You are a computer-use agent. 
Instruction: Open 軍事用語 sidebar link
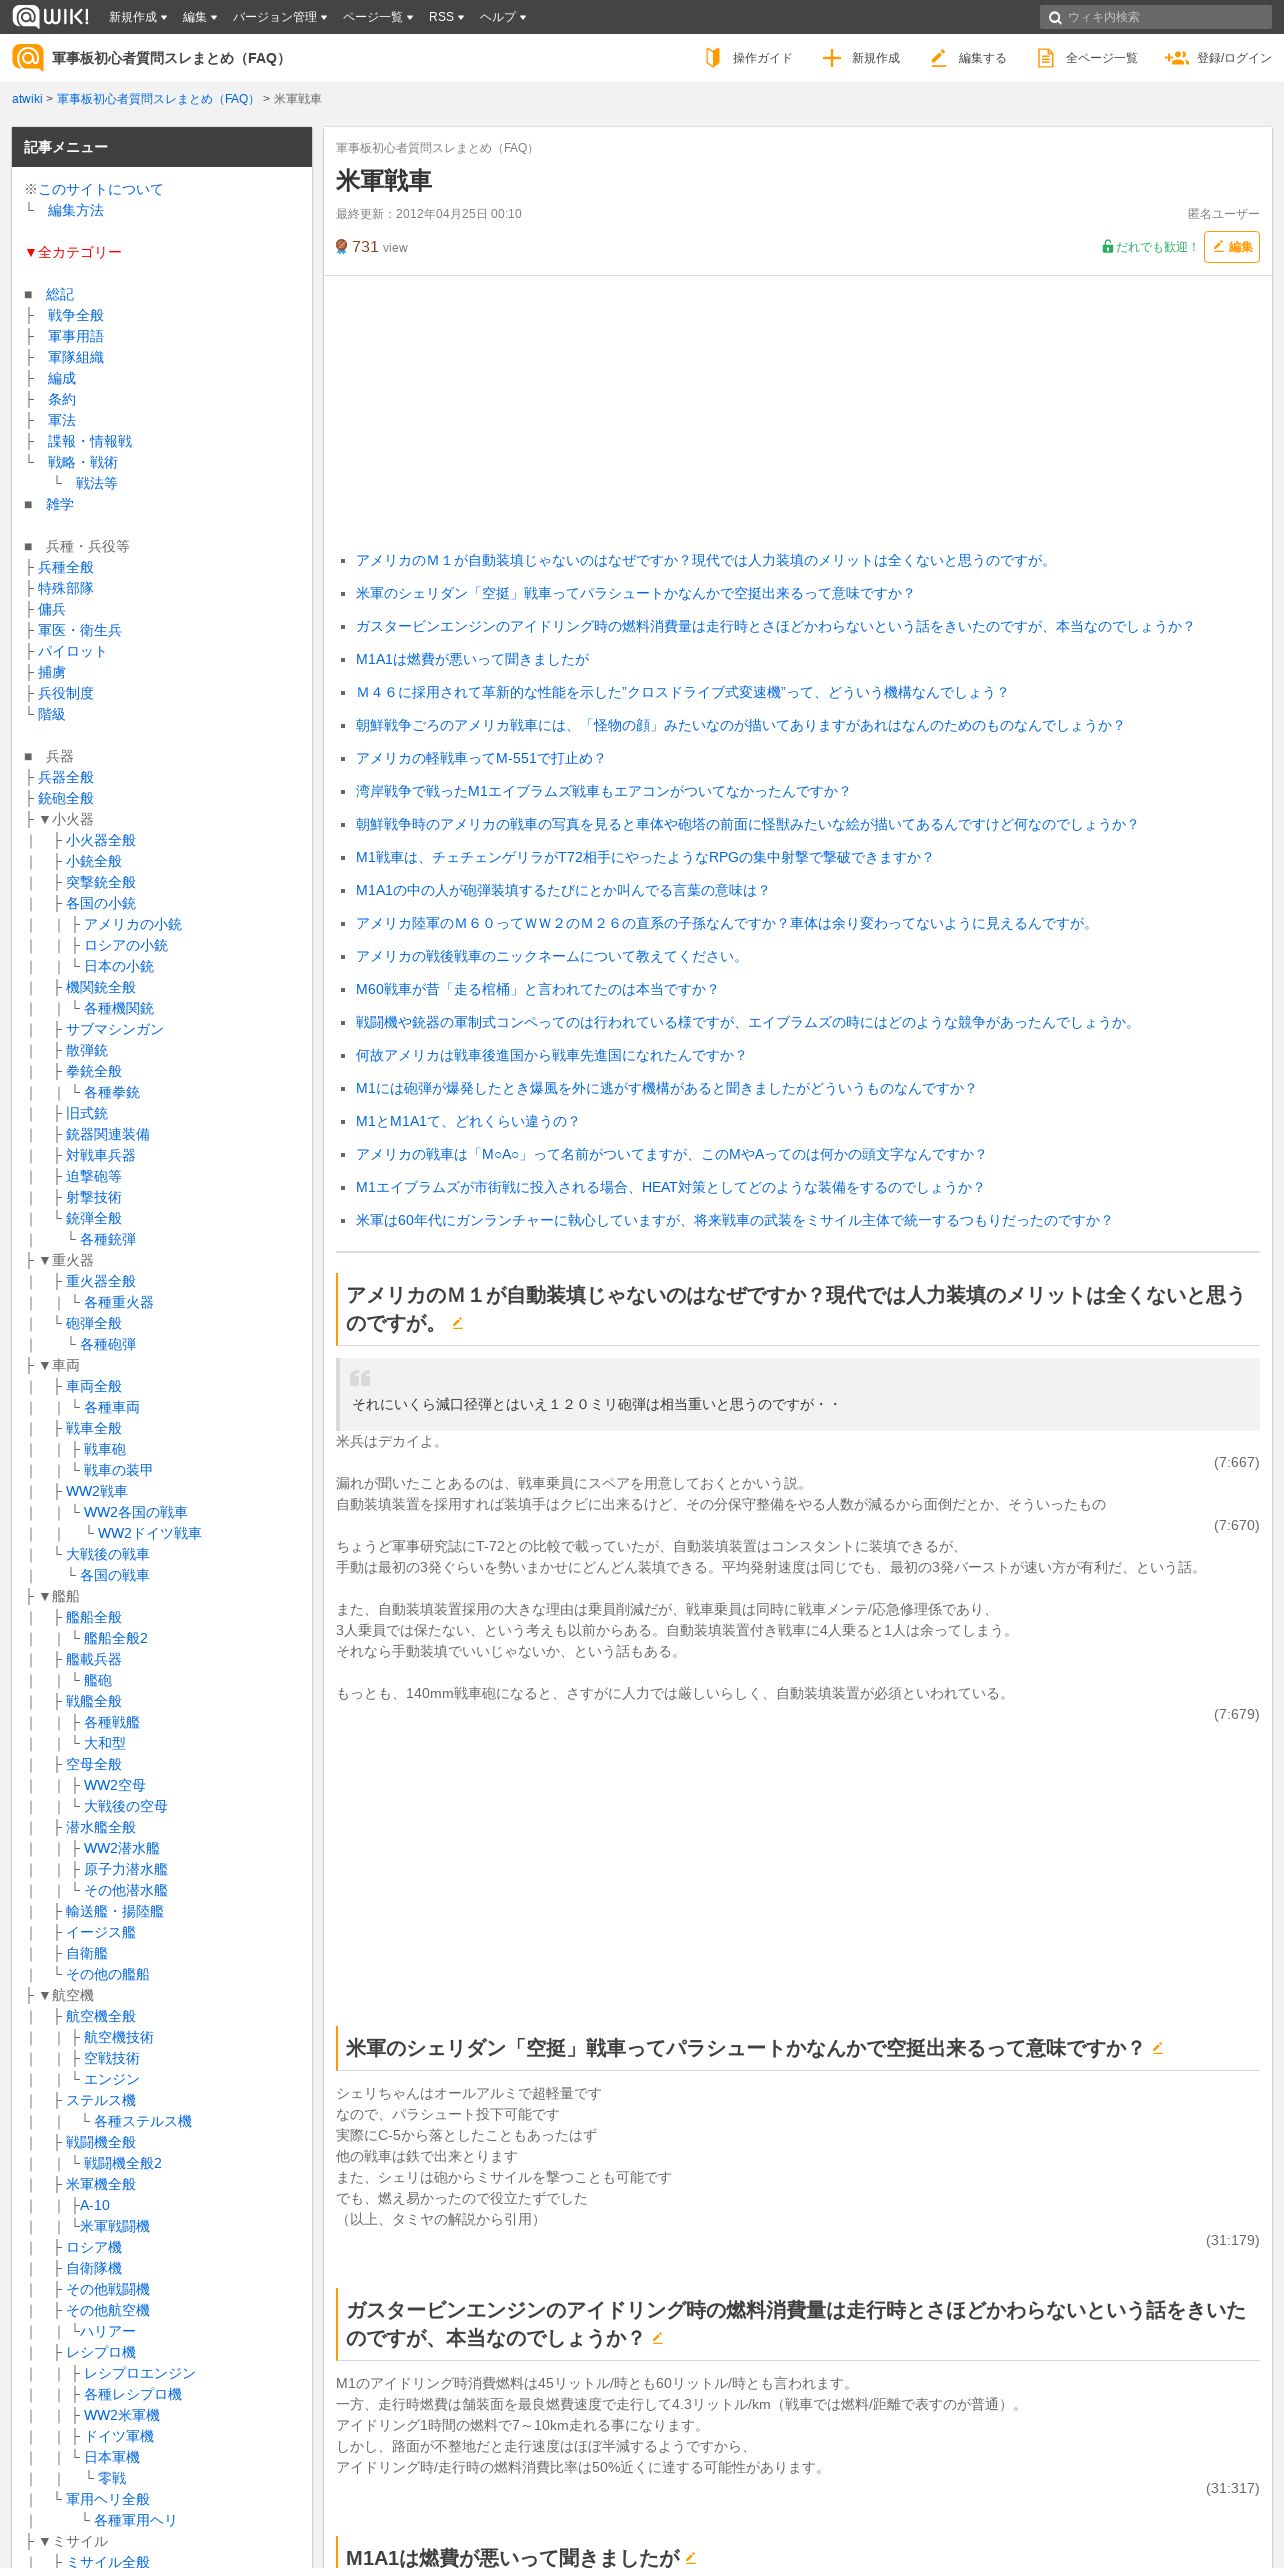[x=76, y=336]
